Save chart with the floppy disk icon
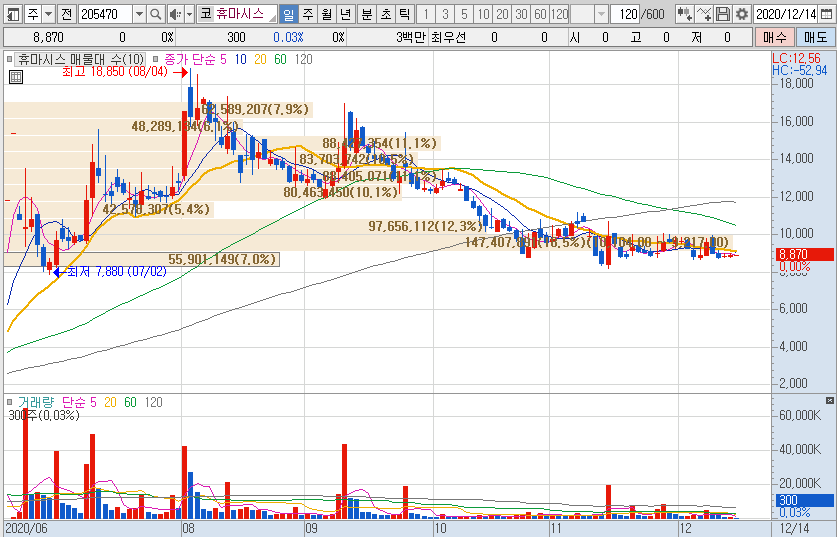This screenshot has width=837, height=537. click(723, 14)
